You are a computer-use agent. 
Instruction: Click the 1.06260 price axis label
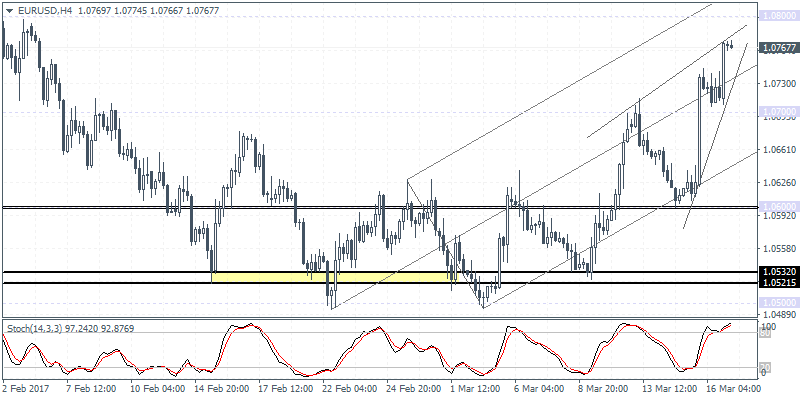pyautogui.click(x=778, y=183)
